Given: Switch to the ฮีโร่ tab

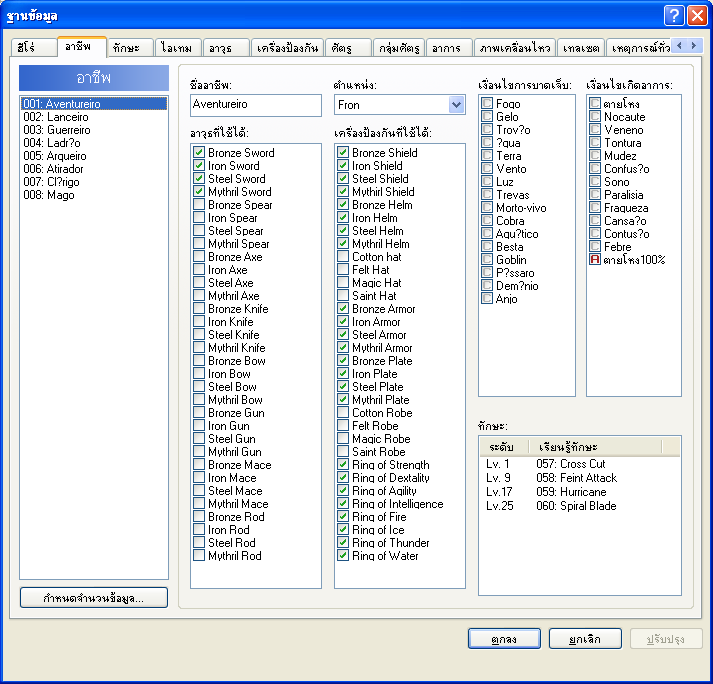Looking at the screenshot, I should pos(33,48).
